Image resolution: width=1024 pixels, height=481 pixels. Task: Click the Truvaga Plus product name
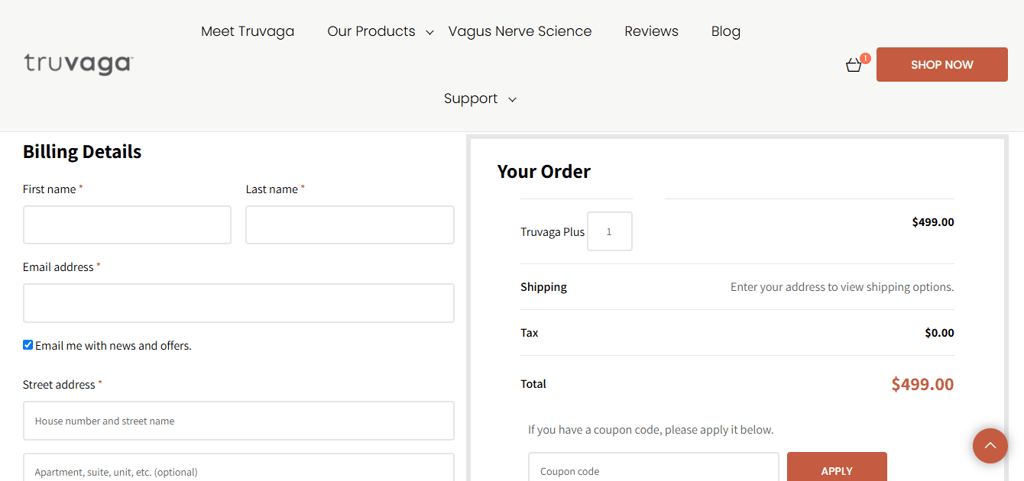click(552, 232)
